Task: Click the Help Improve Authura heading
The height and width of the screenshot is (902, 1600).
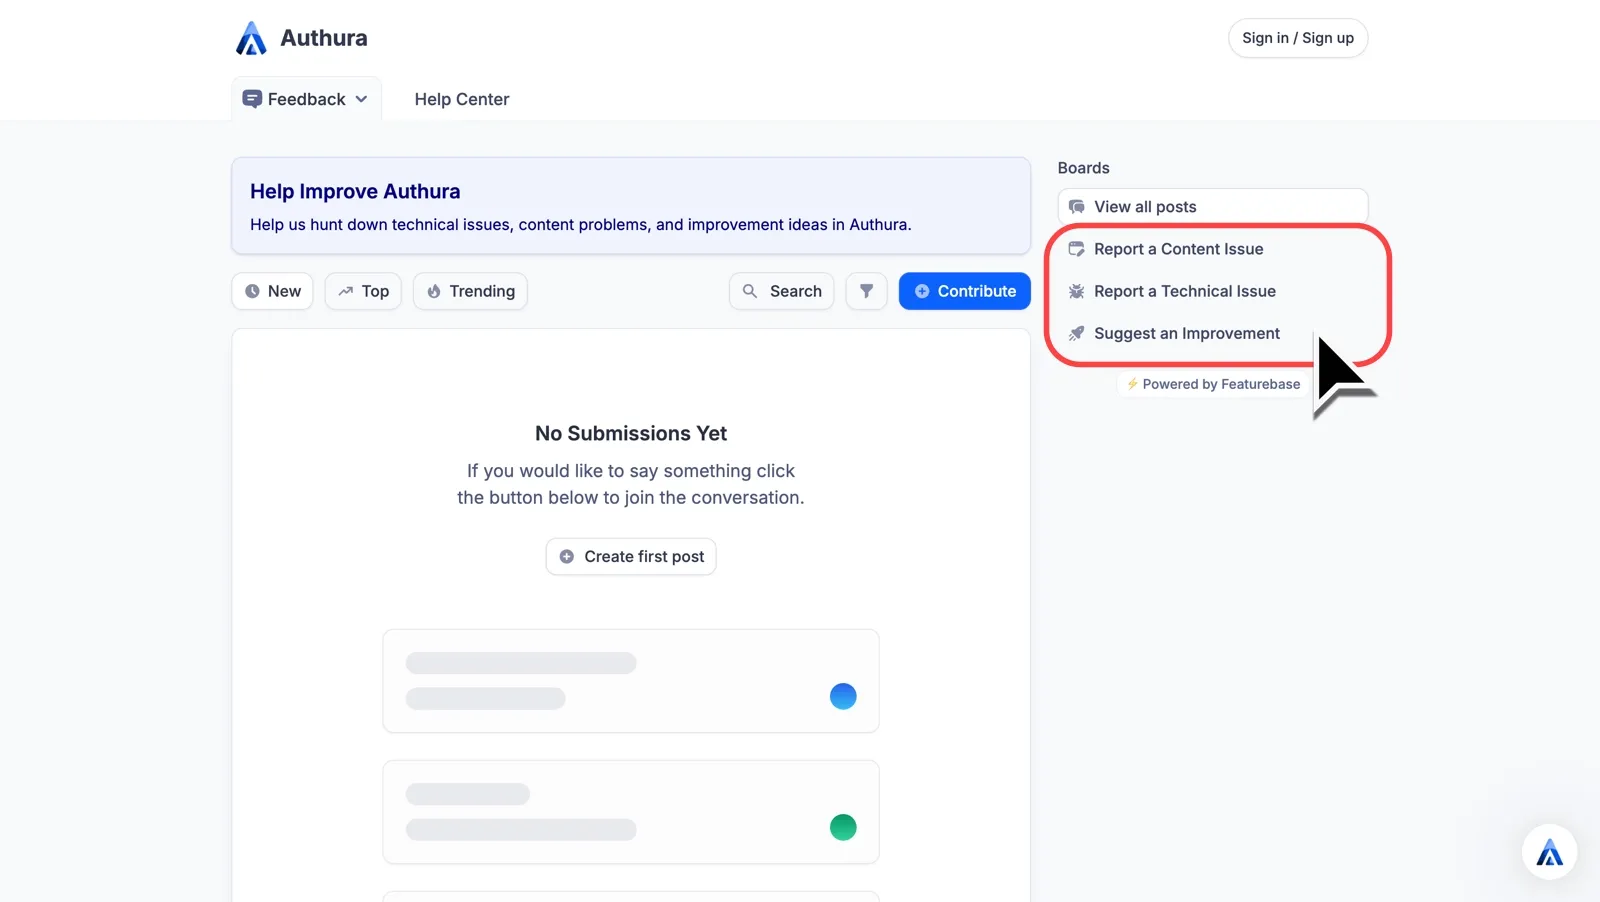Action: pos(355,191)
